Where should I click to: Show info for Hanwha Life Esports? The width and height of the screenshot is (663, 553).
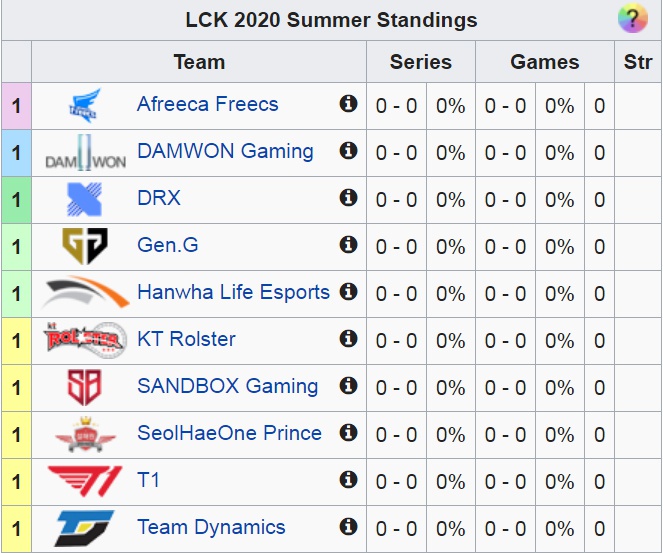[x=348, y=291]
